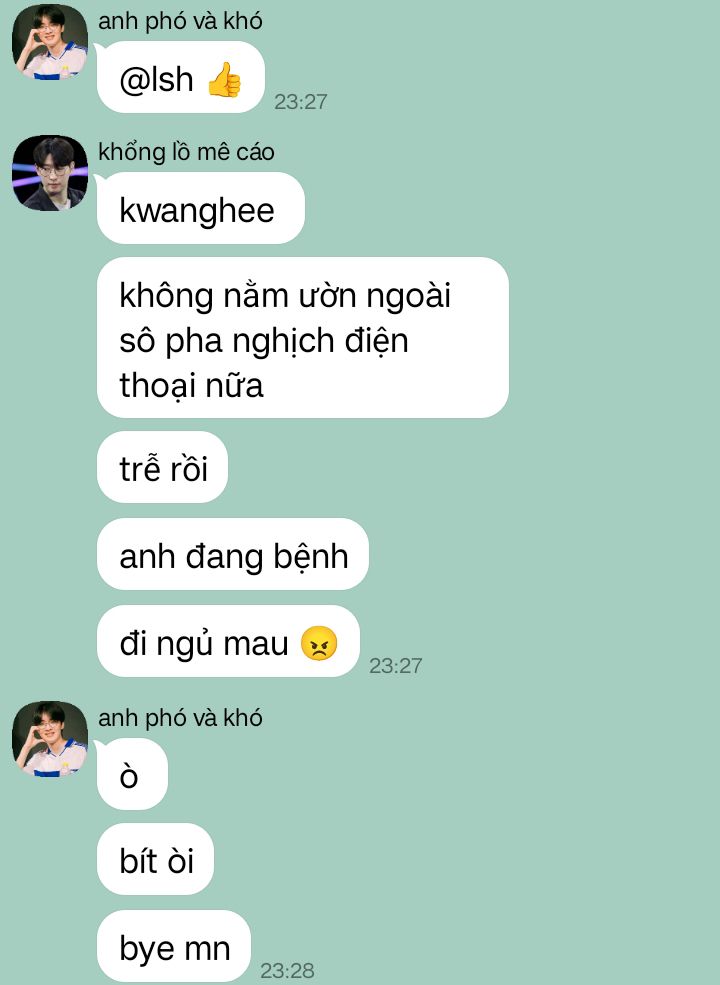Image resolution: width=720 pixels, height=985 pixels.
Task: Tap the 'trễ rồi' message bubble
Action: pos(162,467)
